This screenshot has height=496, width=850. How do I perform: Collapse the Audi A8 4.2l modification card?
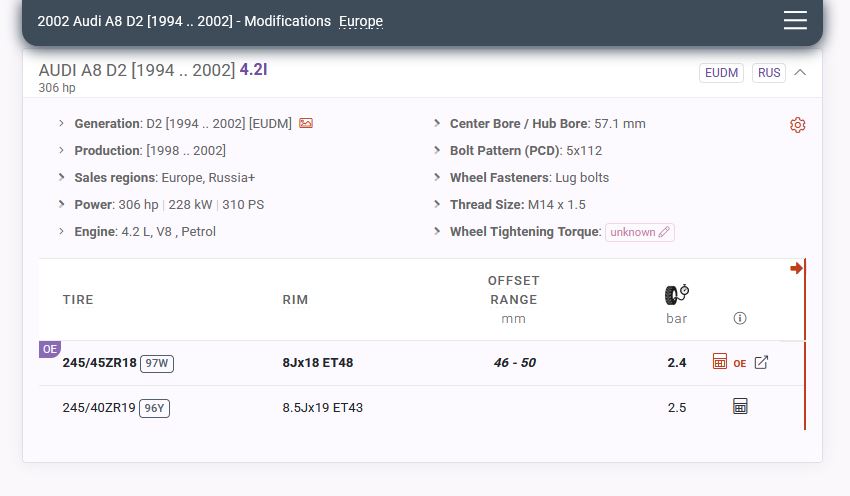800,73
